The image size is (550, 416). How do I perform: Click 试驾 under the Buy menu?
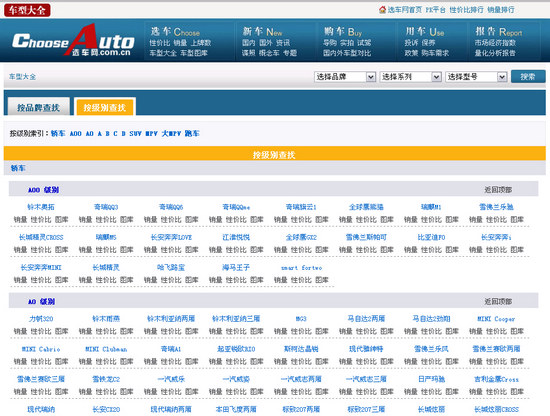[364, 43]
